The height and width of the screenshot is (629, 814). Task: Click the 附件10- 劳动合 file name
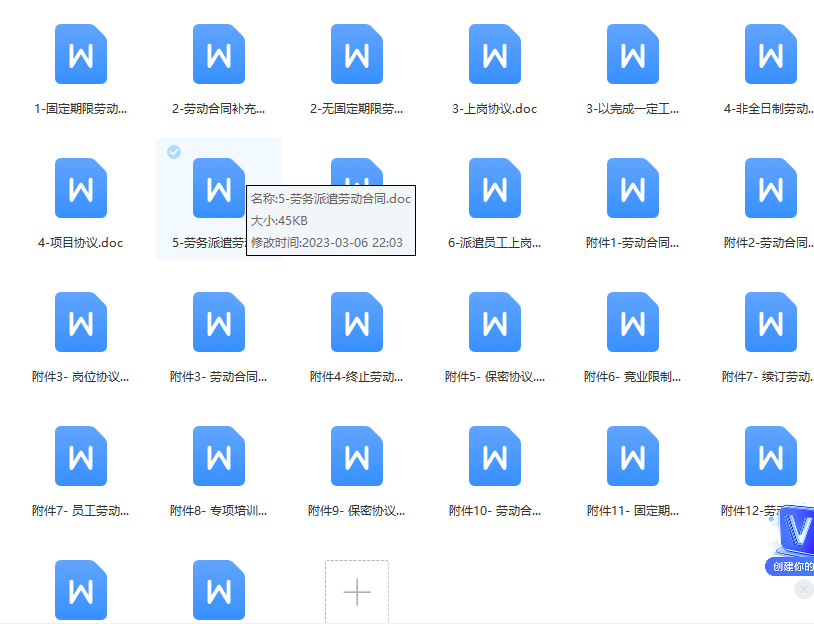pos(495,511)
